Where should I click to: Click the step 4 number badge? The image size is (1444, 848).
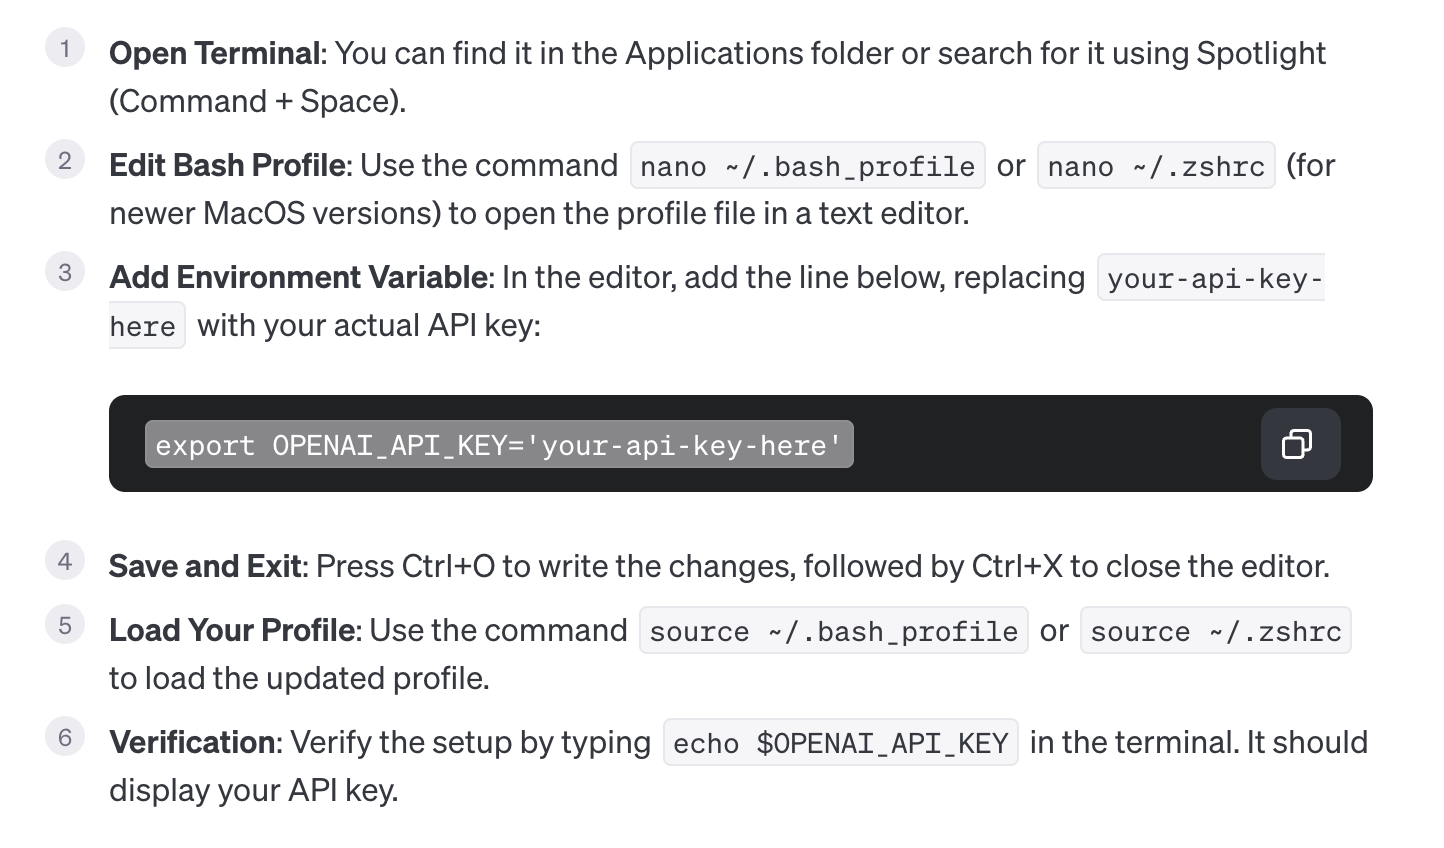point(65,561)
